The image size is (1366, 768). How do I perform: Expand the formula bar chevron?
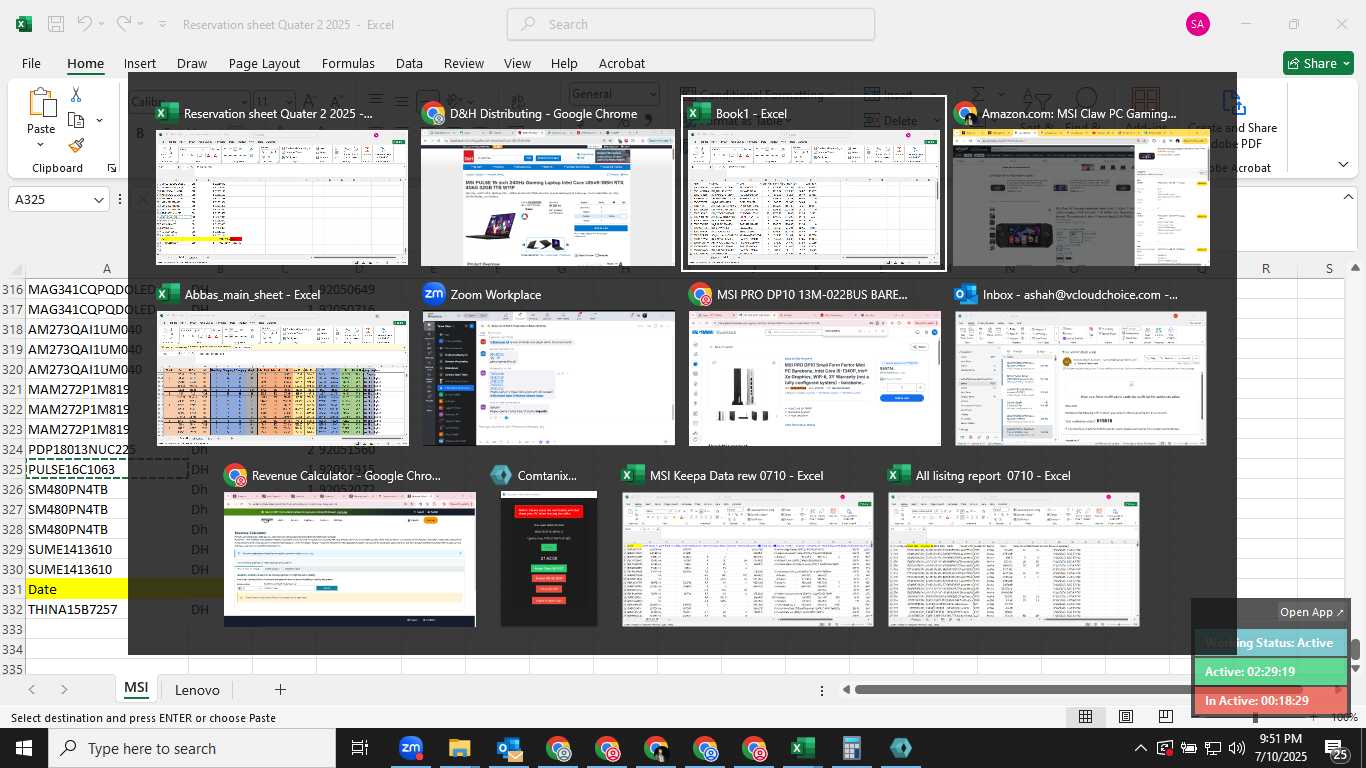(1348, 197)
